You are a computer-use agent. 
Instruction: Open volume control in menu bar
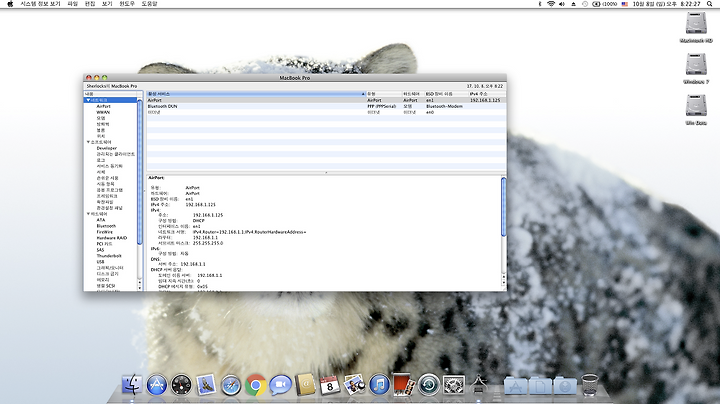[x=562, y=4]
